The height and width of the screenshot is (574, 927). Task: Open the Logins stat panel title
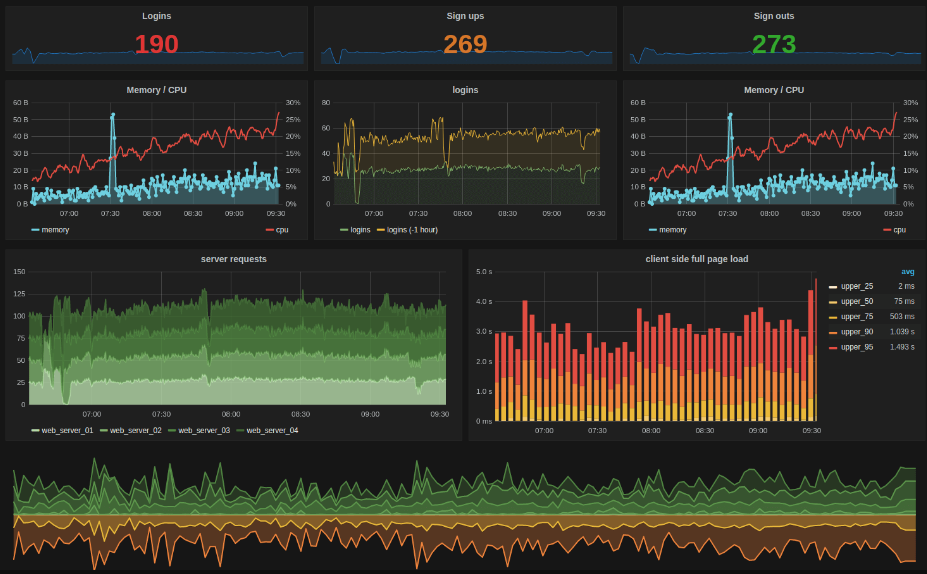156,16
